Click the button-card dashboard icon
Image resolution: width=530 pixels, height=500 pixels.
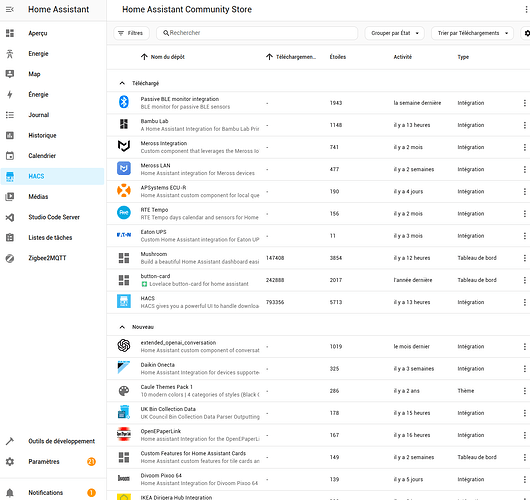click(124, 280)
